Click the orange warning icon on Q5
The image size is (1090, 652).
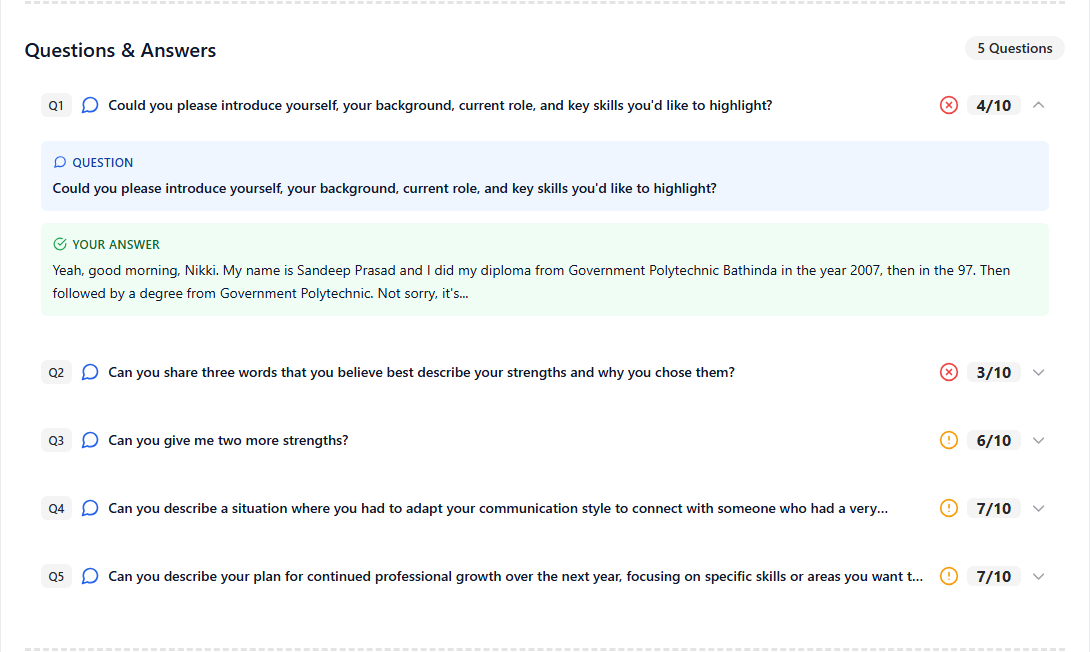point(949,576)
